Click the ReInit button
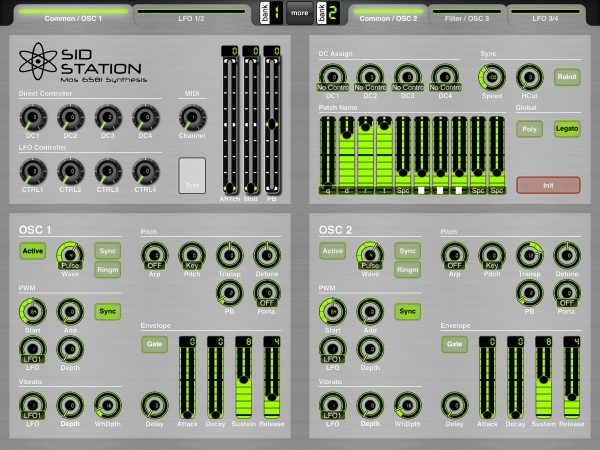Viewport: 600px width, 450px height. (x=567, y=77)
